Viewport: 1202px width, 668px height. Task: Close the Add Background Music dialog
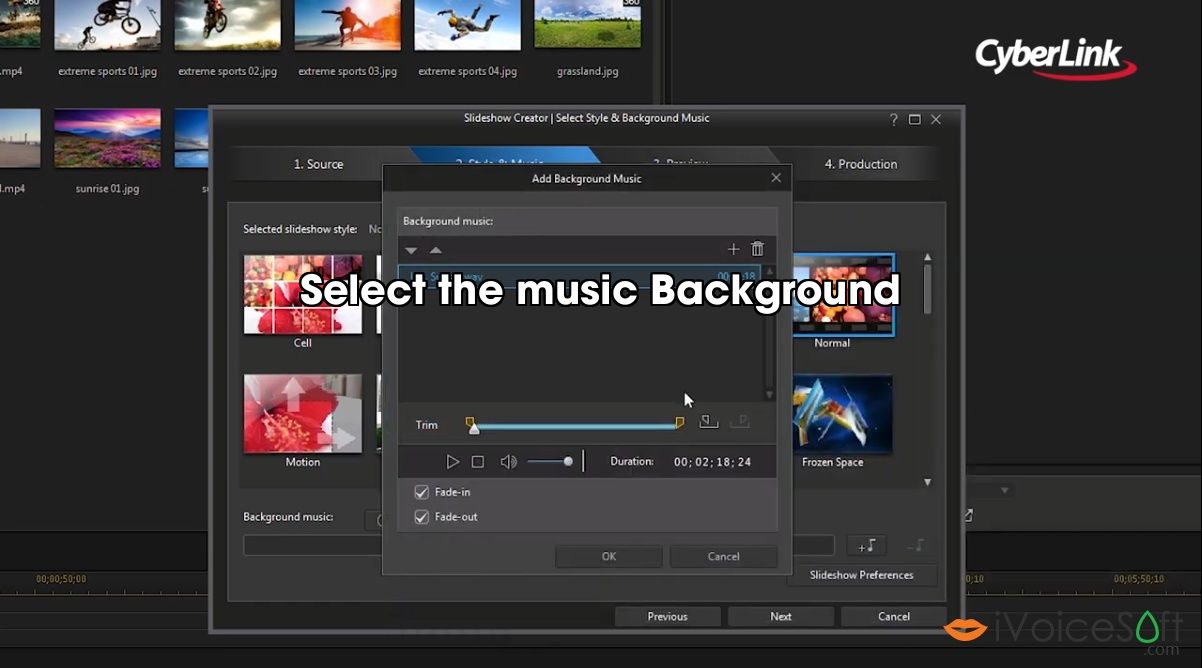coord(776,178)
